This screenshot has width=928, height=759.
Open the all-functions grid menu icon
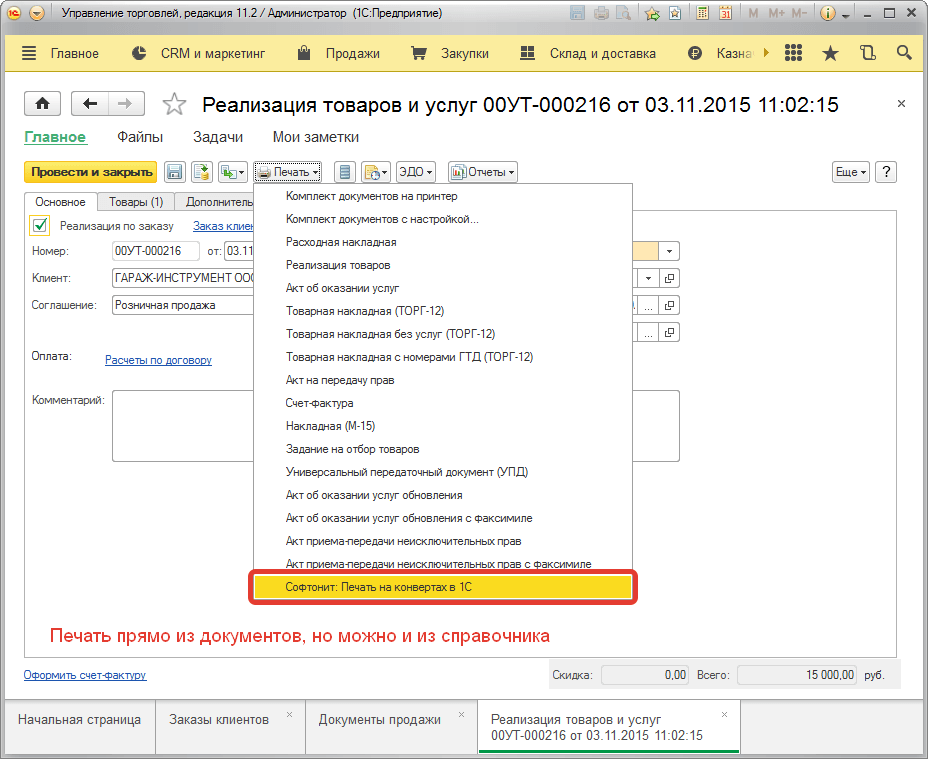[x=793, y=53]
